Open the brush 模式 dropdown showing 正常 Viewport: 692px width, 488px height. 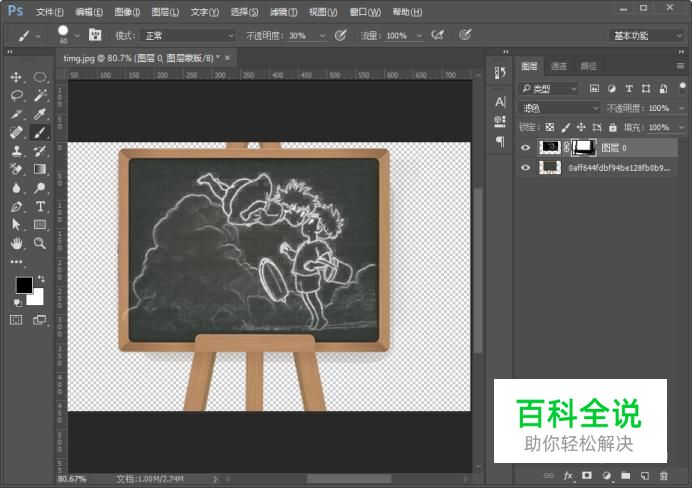click(x=188, y=35)
